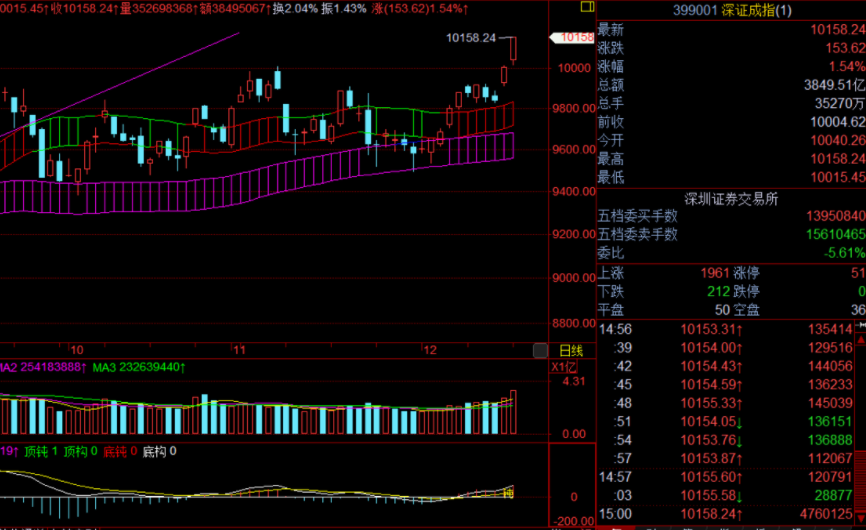The width and height of the screenshot is (866, 530).
Task: Click the 最新 latest price row
Action: tap(731, 30)
